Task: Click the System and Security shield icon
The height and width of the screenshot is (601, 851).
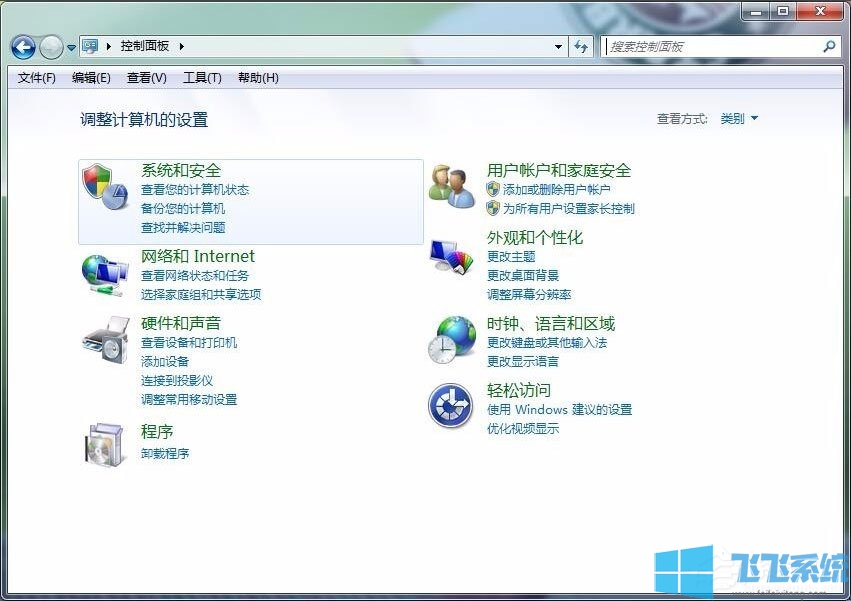Action: [x=105, y=187]
